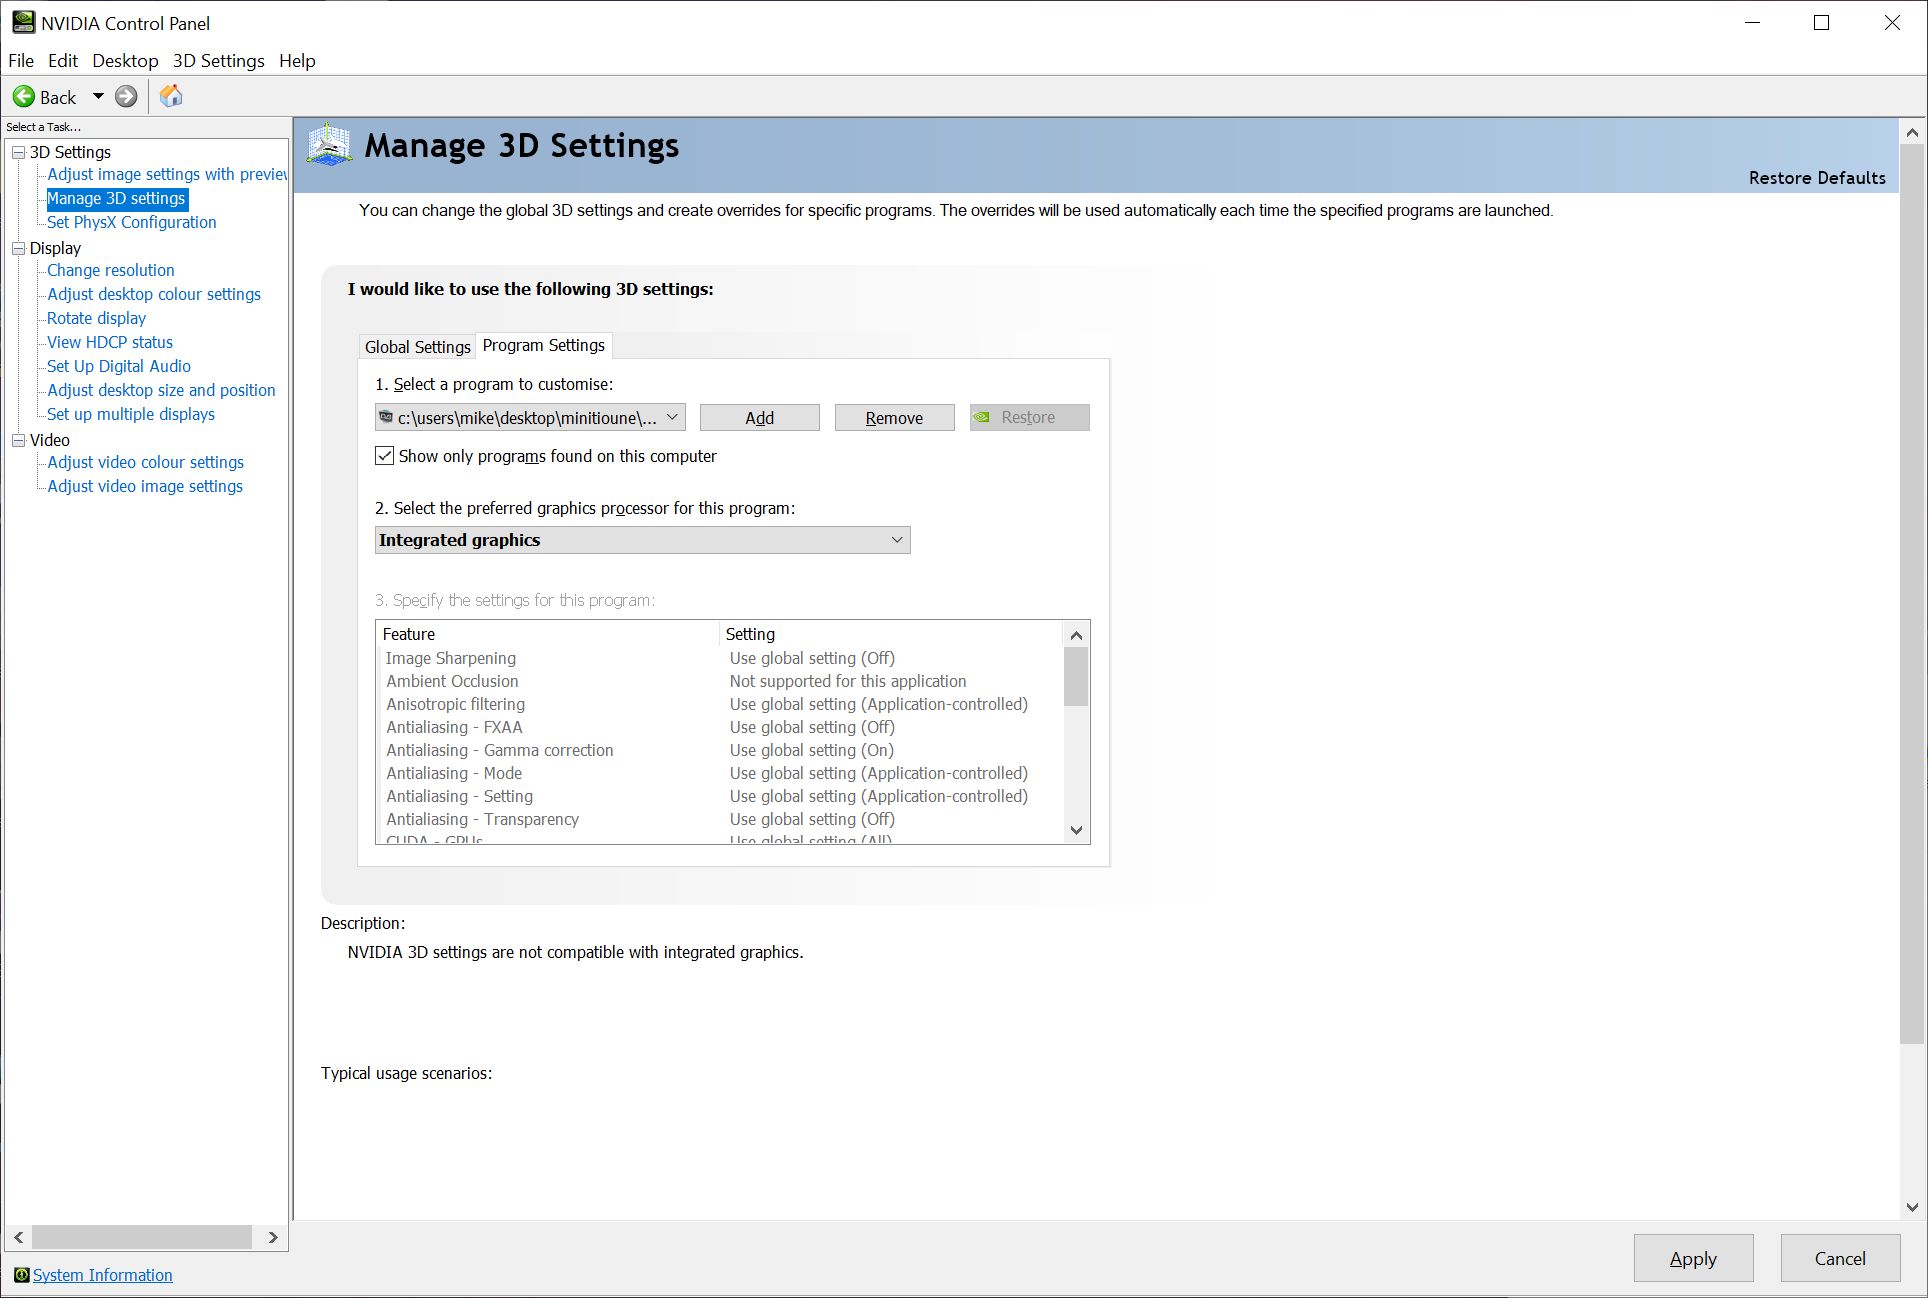This screenshot has height=1298, width=1928.
Task: Switch to the Global Settings tab
Action: [416, 345]
